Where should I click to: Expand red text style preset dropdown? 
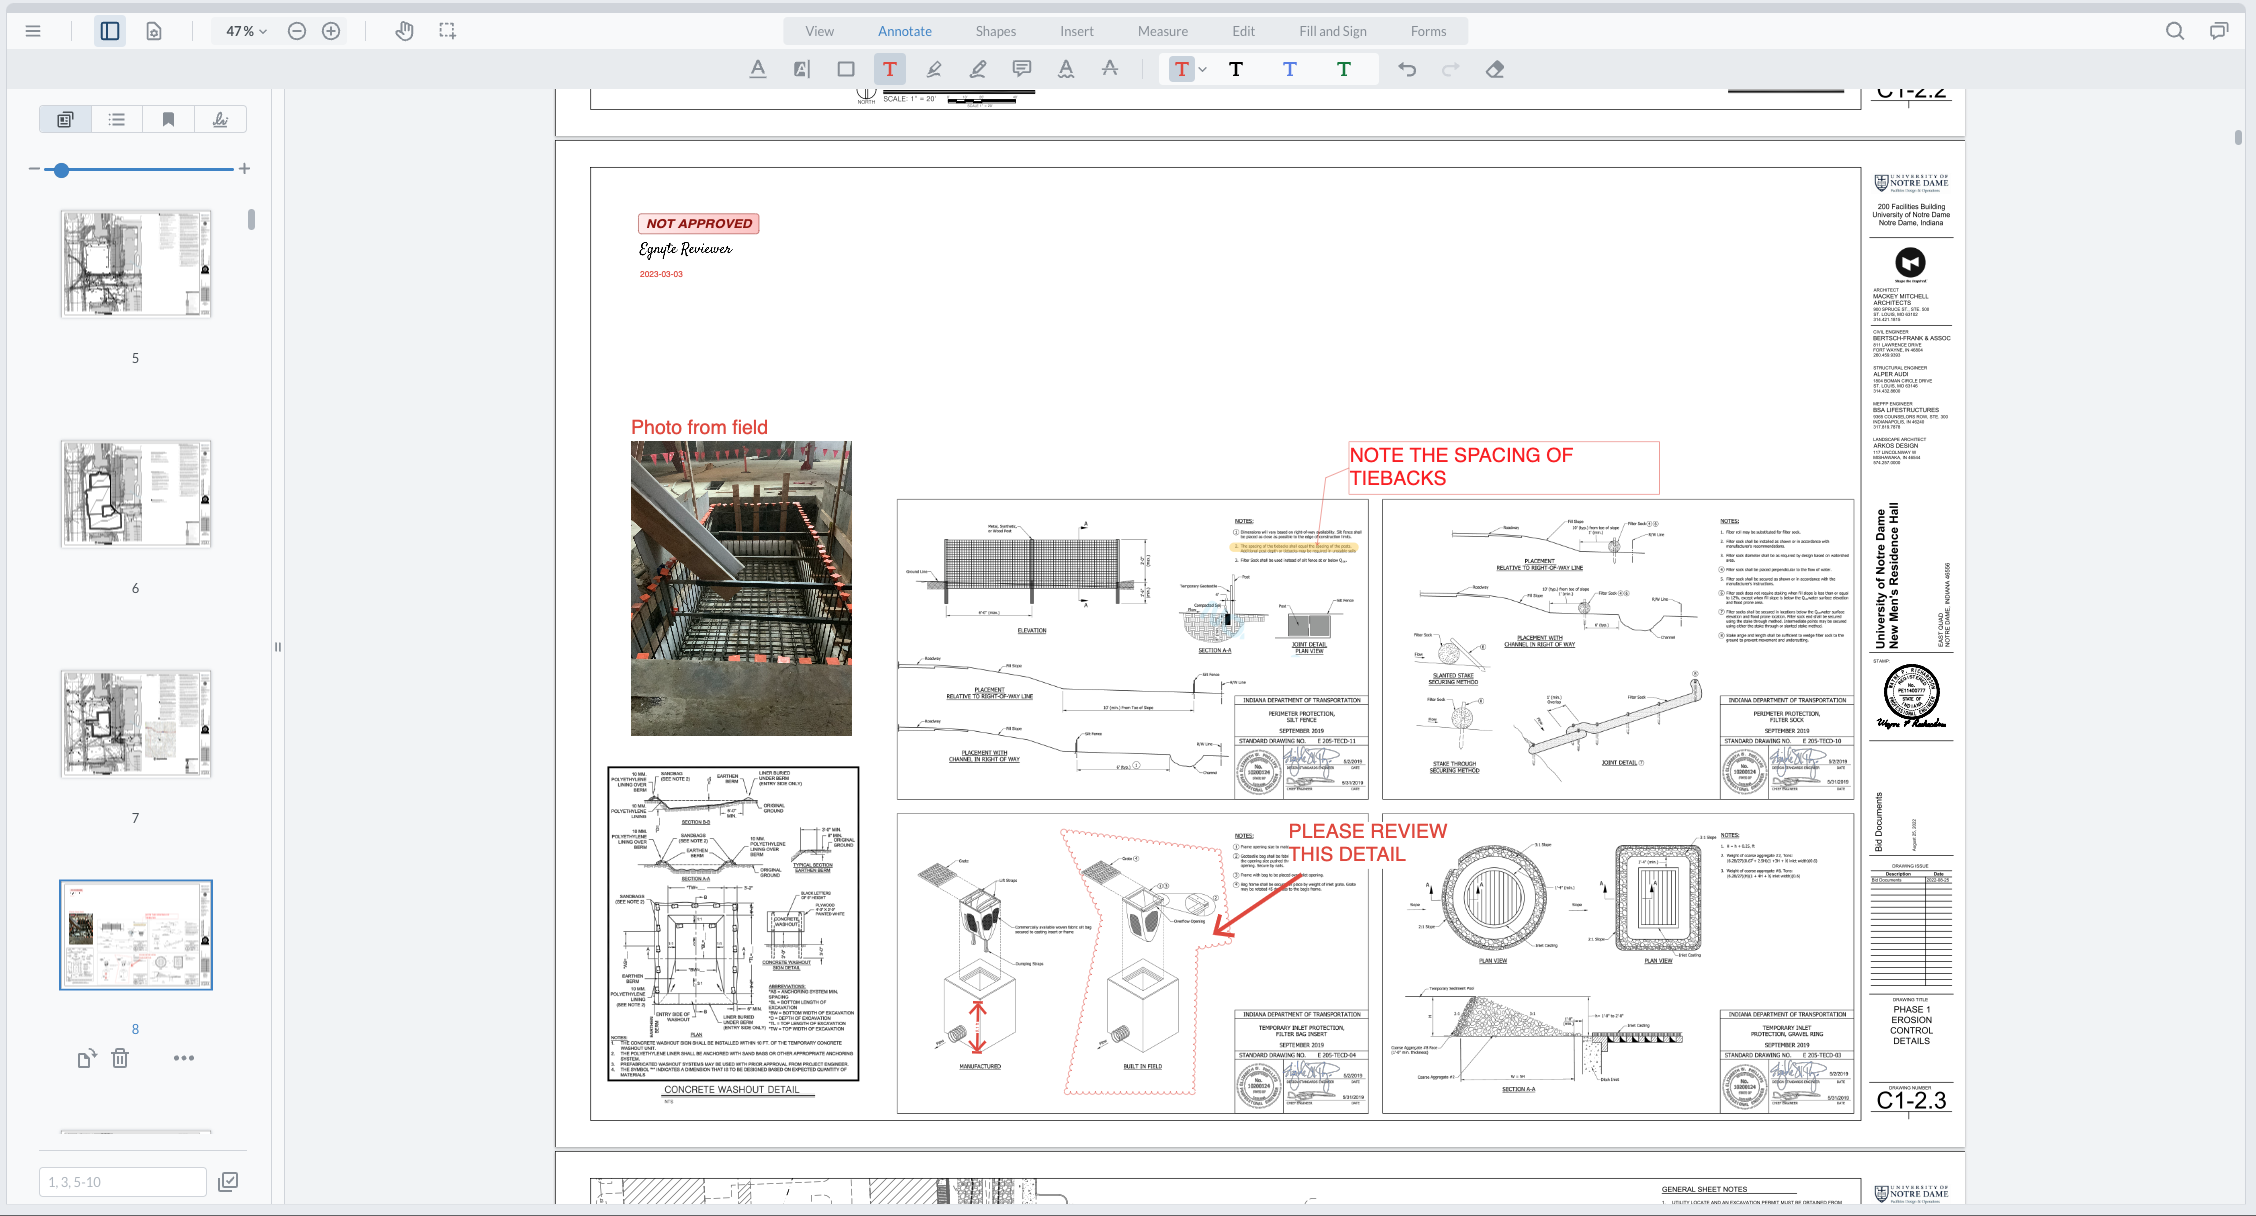1203,69
